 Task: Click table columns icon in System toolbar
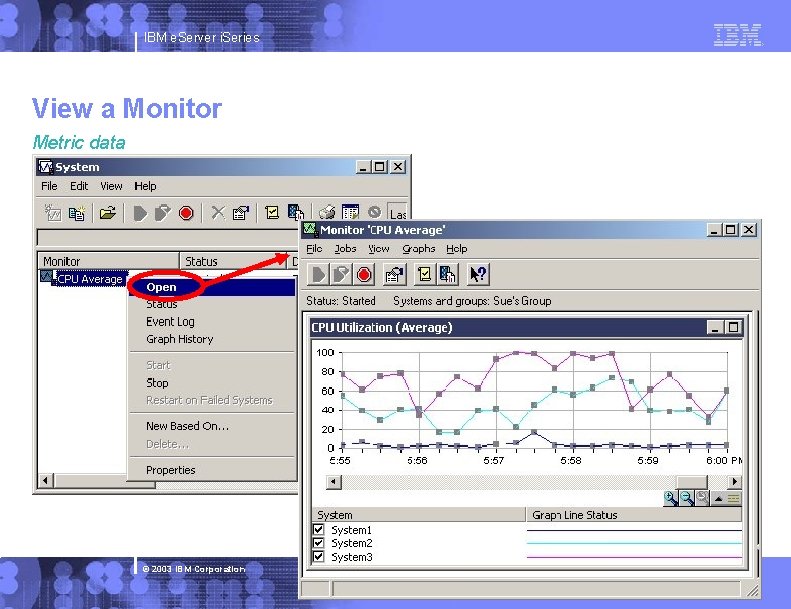tap(350, 212)
